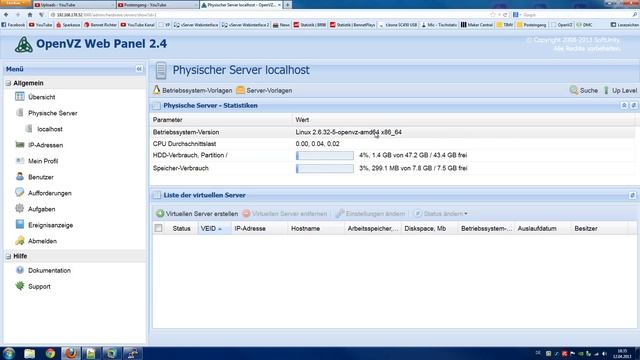
Task: Toggle the select-all checkbox in server list header
Action: click(158, 228)
